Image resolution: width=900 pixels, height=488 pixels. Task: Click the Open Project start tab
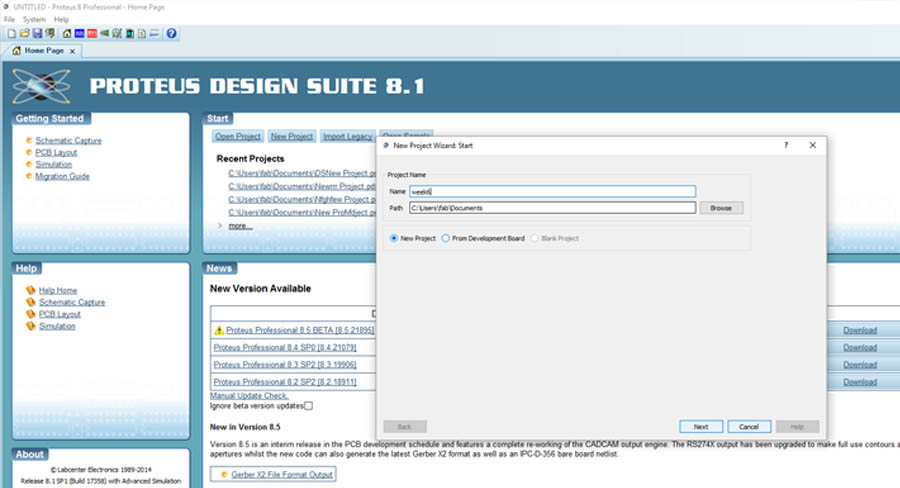(x=238, y=136)
